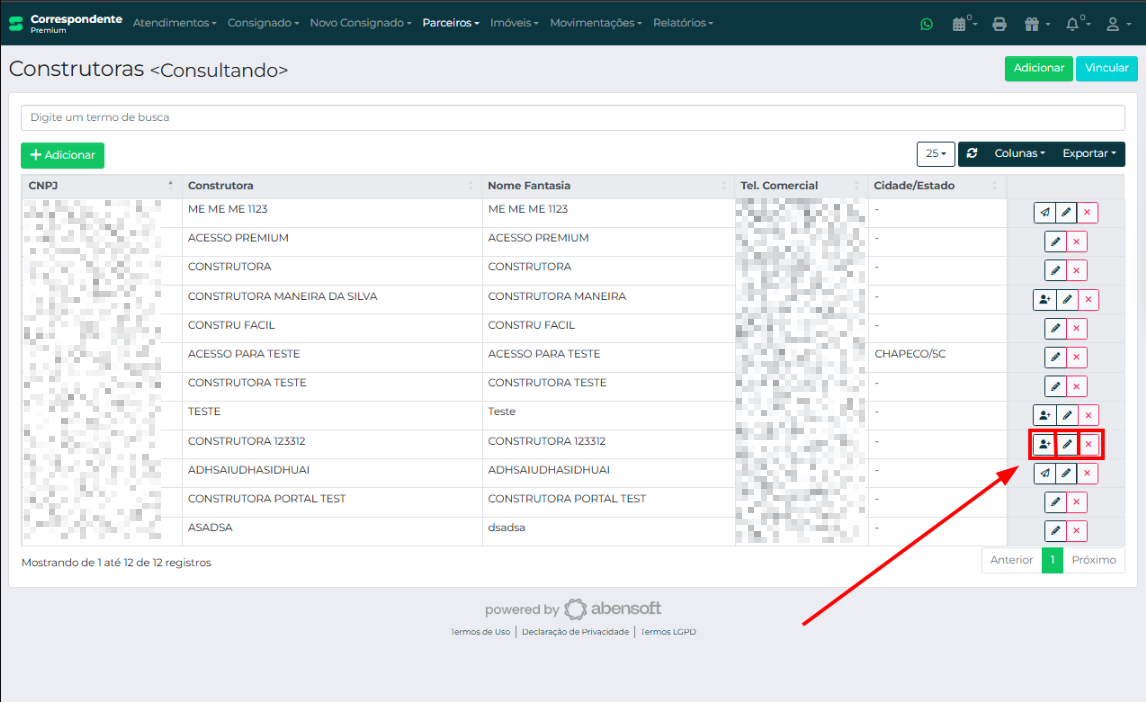Click the refresh icon beside Colunas

pyautogui.click(x=972, y=154)
